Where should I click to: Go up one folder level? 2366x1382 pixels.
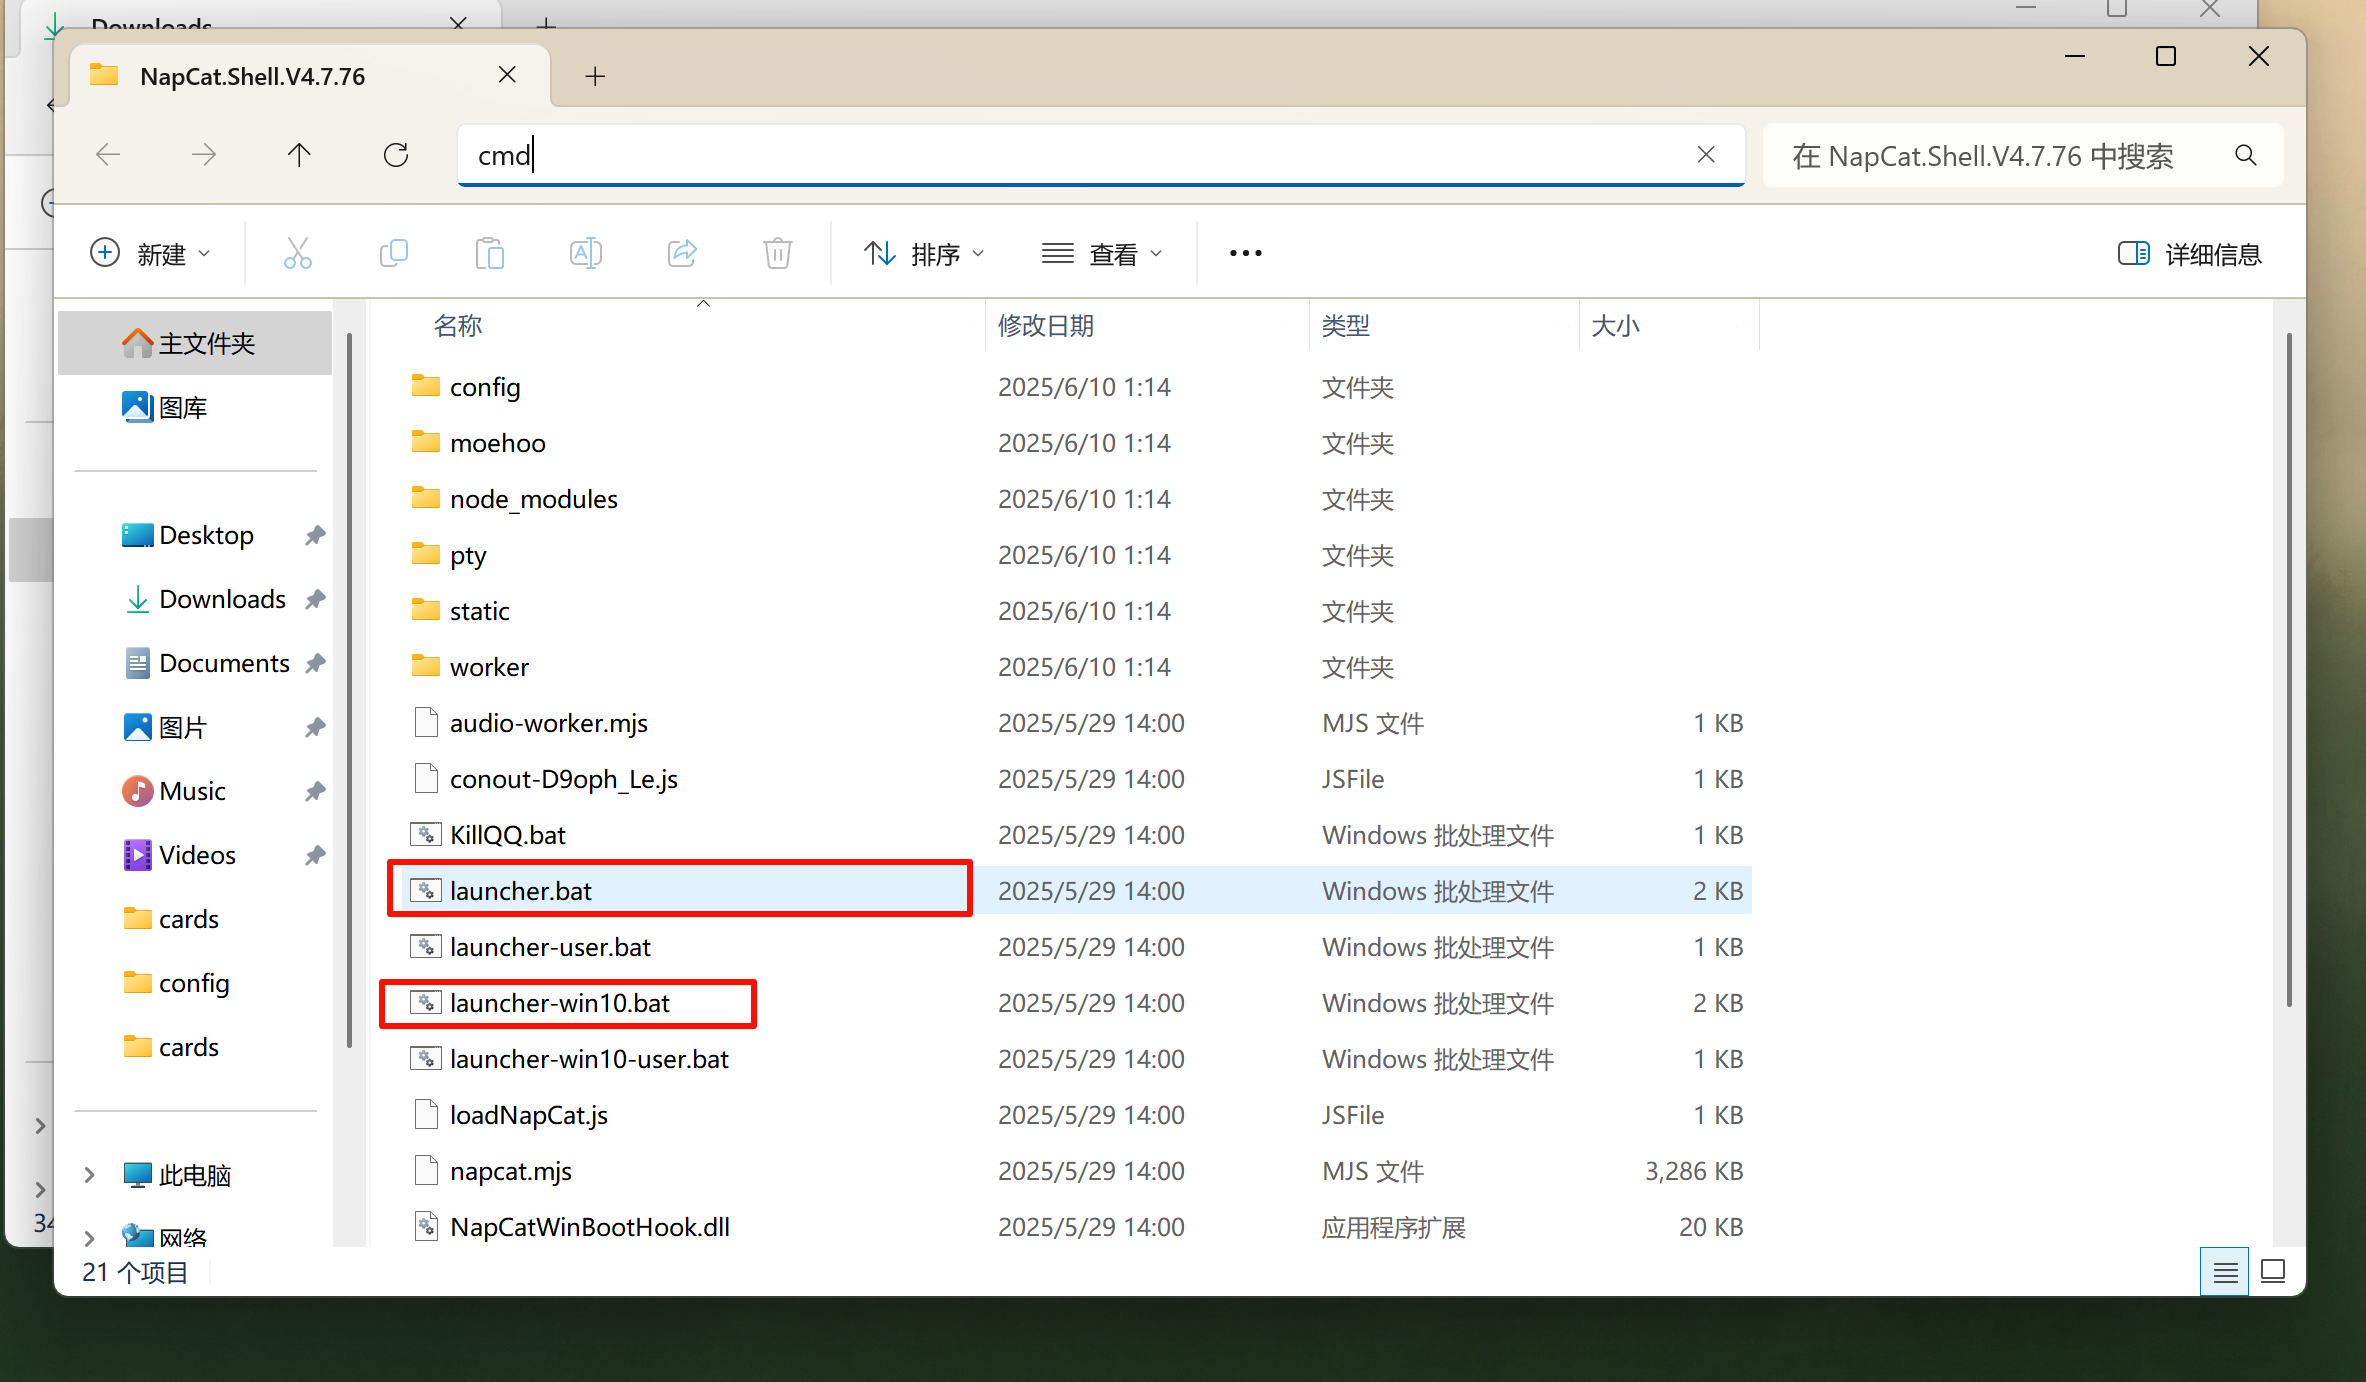tap(299, 155)
